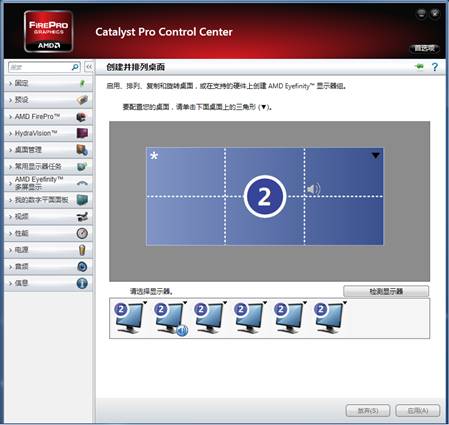Select the last monitor thumbnail in the list
This screenshot has width=449, height=425.
pyautogui.click(x=329, y=318)
